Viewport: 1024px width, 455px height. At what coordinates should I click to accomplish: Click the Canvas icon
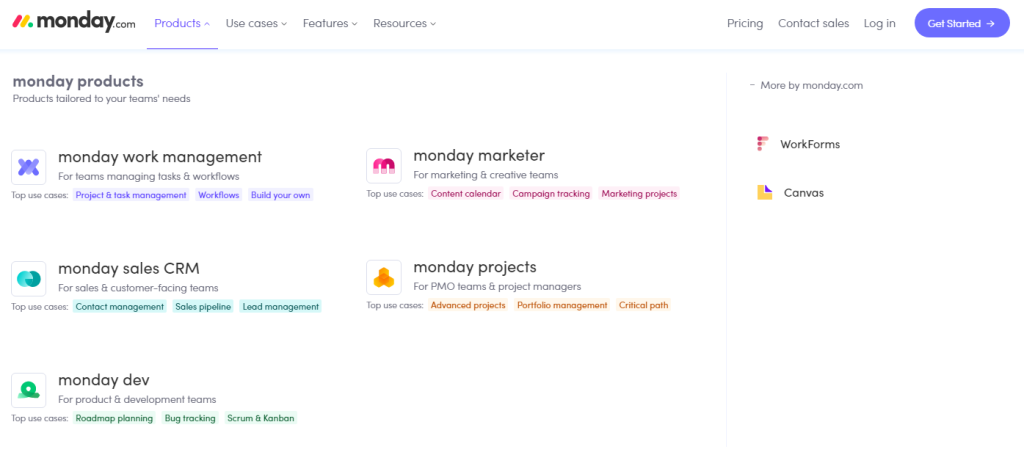pos(764,193)
